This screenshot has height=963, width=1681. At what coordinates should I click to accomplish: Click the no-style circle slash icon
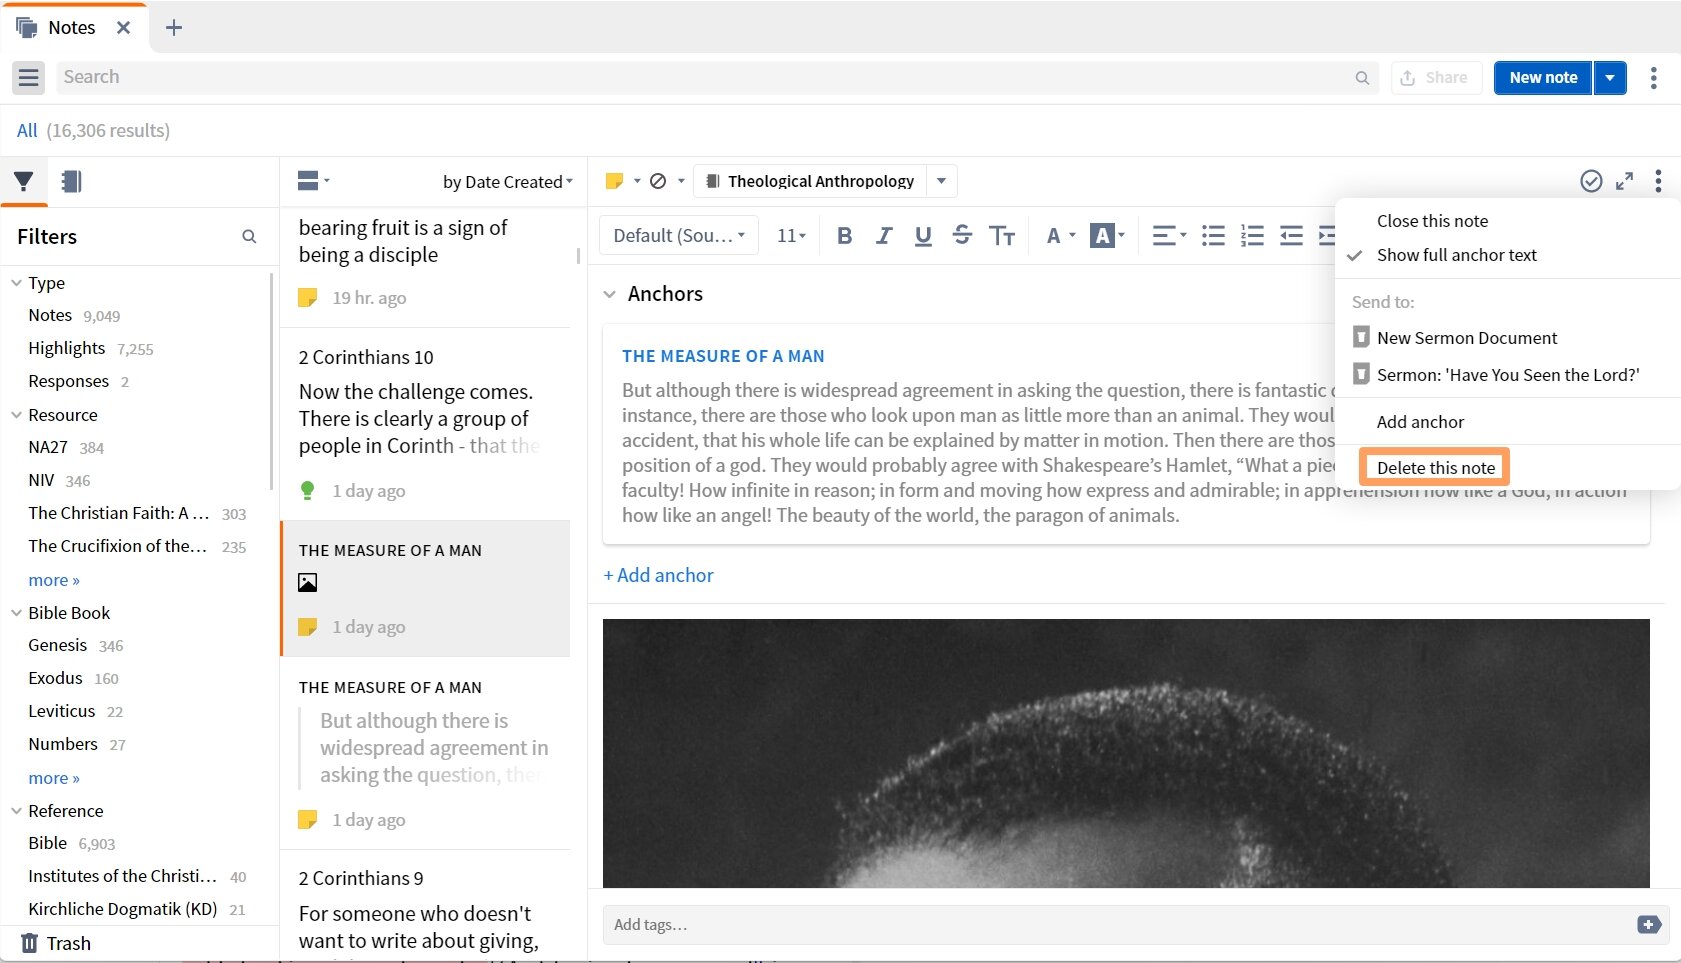(658, 181)
